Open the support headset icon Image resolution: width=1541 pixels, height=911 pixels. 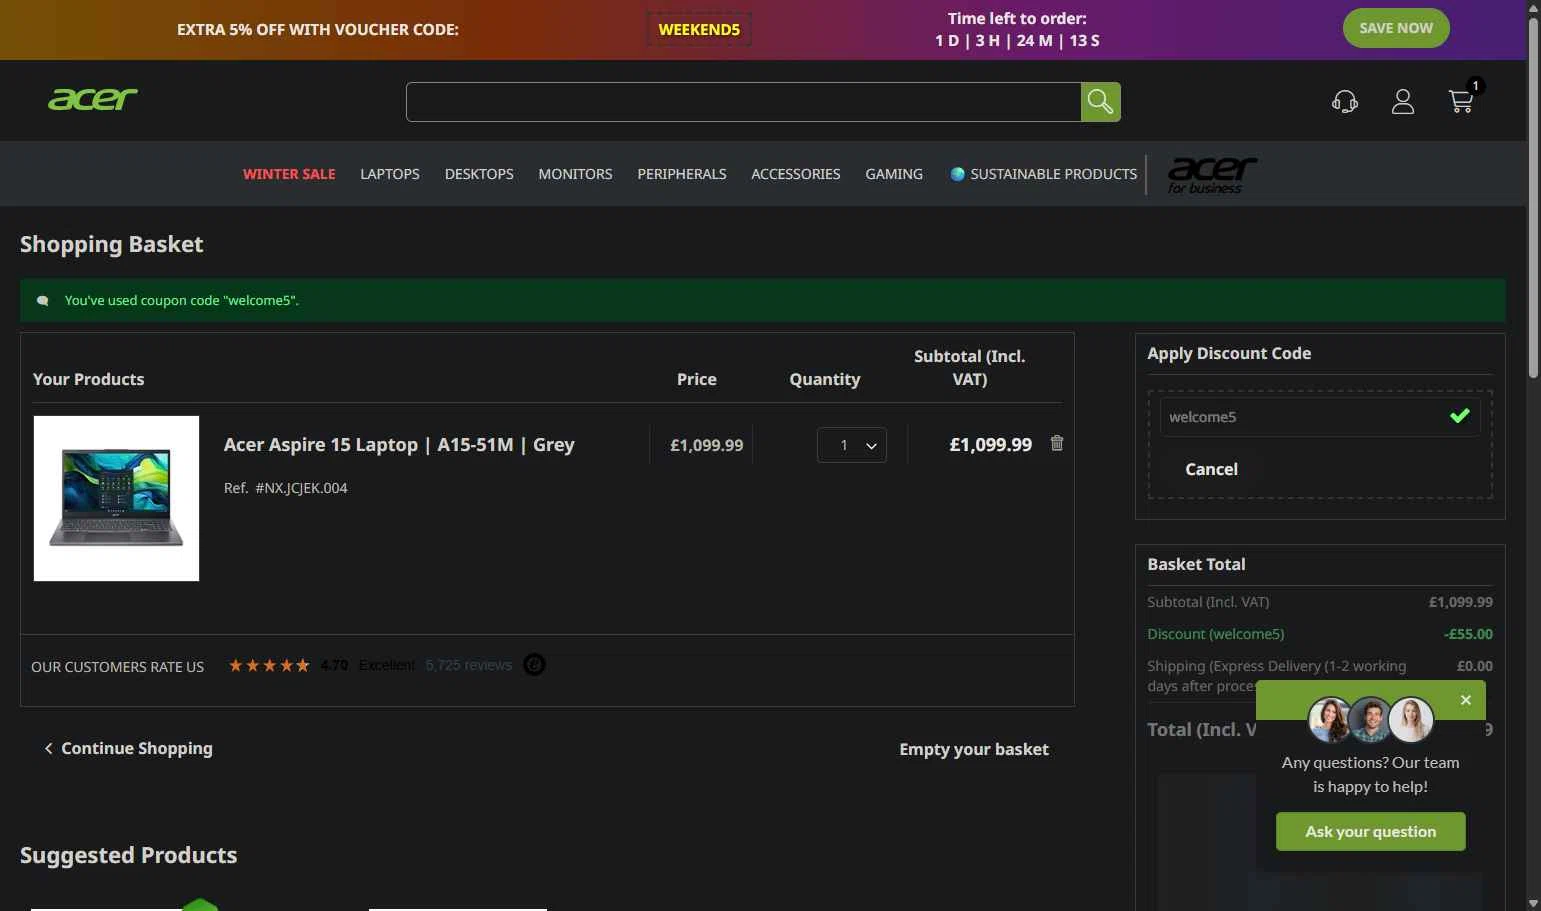[x=1345, y=102]
